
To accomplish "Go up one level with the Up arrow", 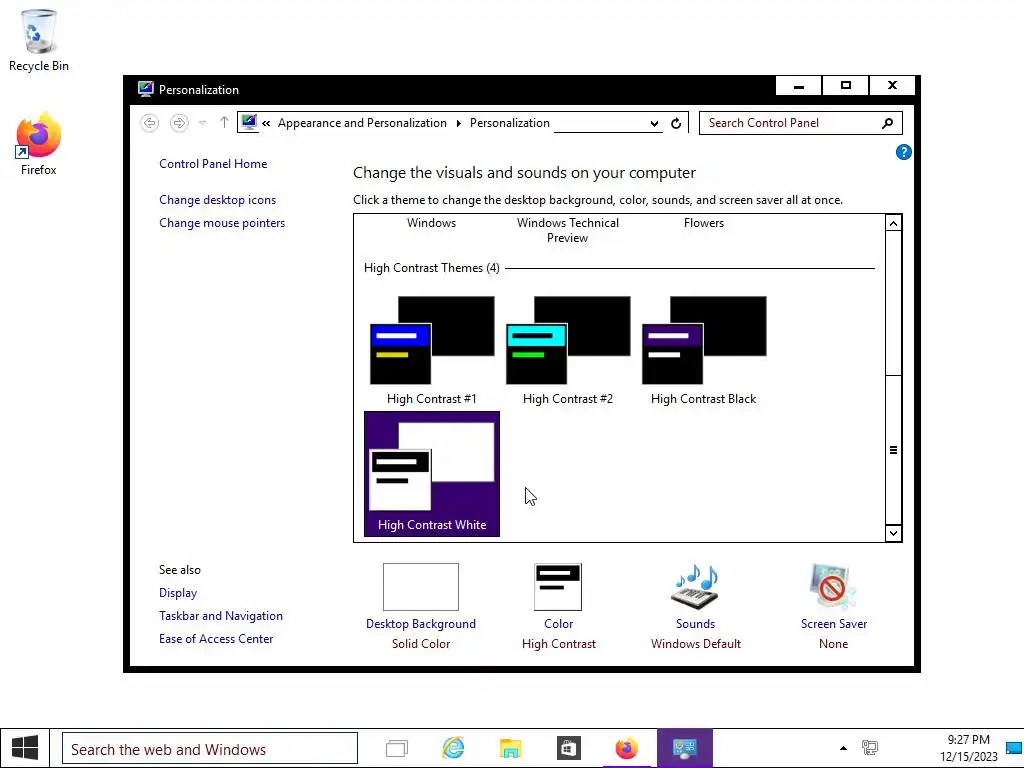I will tap(224, 123).
